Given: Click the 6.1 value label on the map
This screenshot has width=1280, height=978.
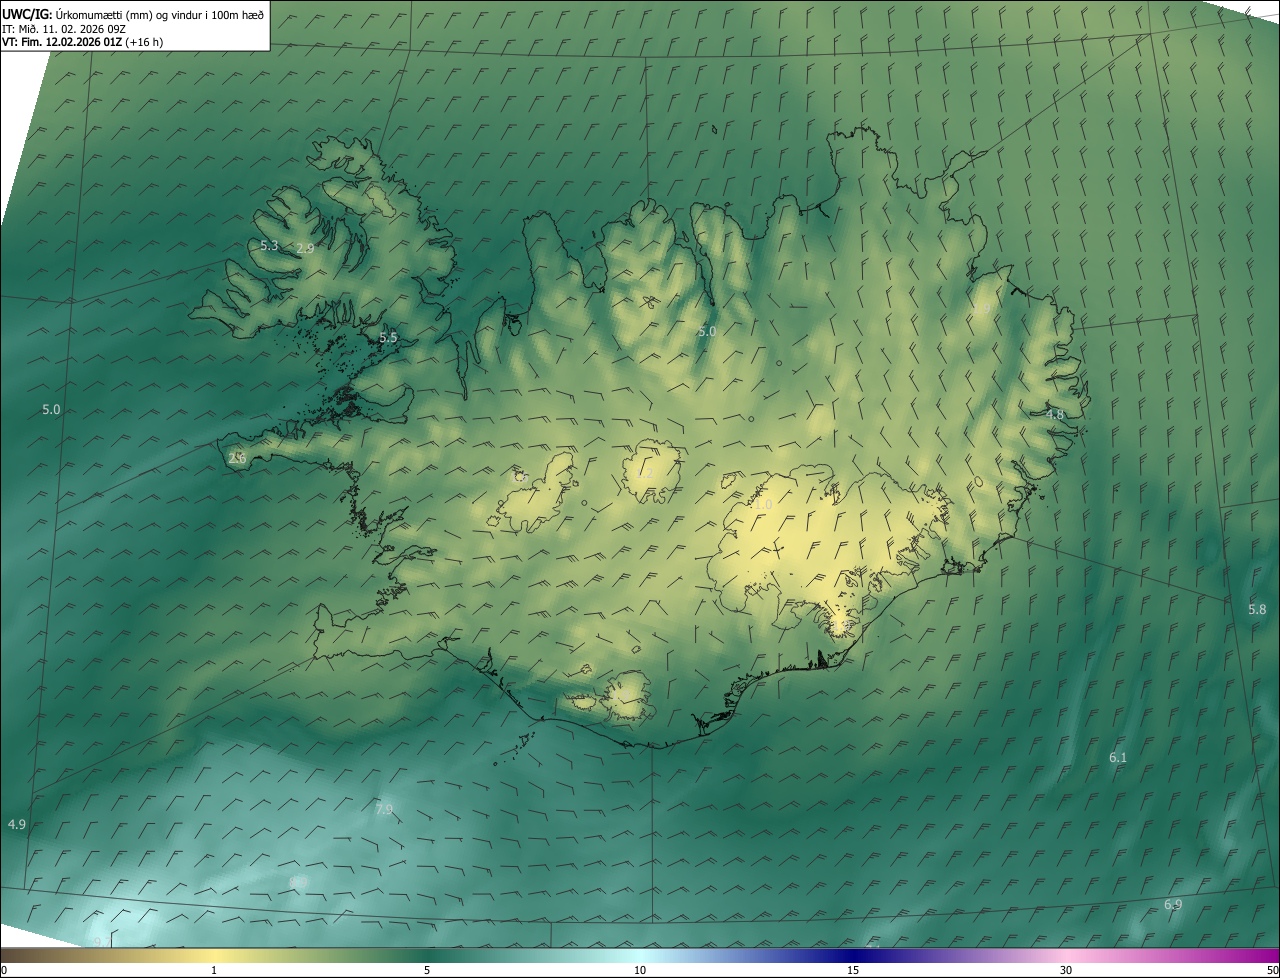Looking at the screenshot, I should click(x=1118, y=758).
